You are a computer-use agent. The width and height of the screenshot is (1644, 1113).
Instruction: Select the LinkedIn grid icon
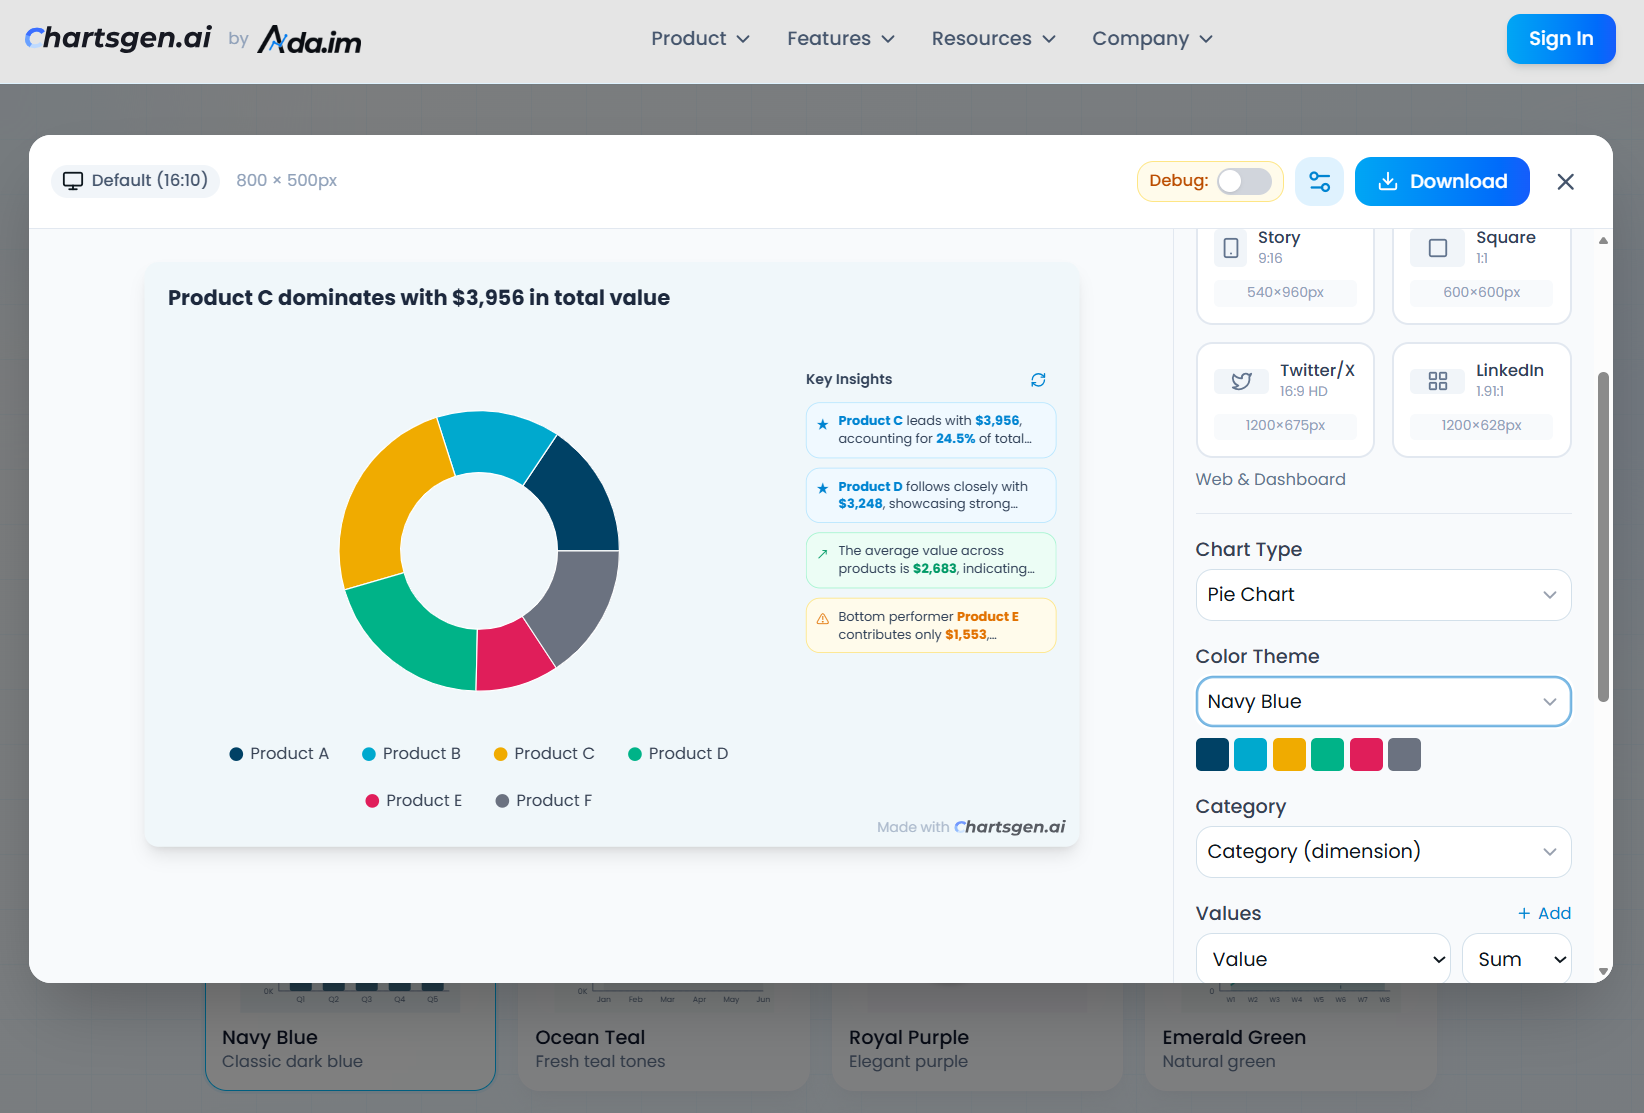point(1437,381)
